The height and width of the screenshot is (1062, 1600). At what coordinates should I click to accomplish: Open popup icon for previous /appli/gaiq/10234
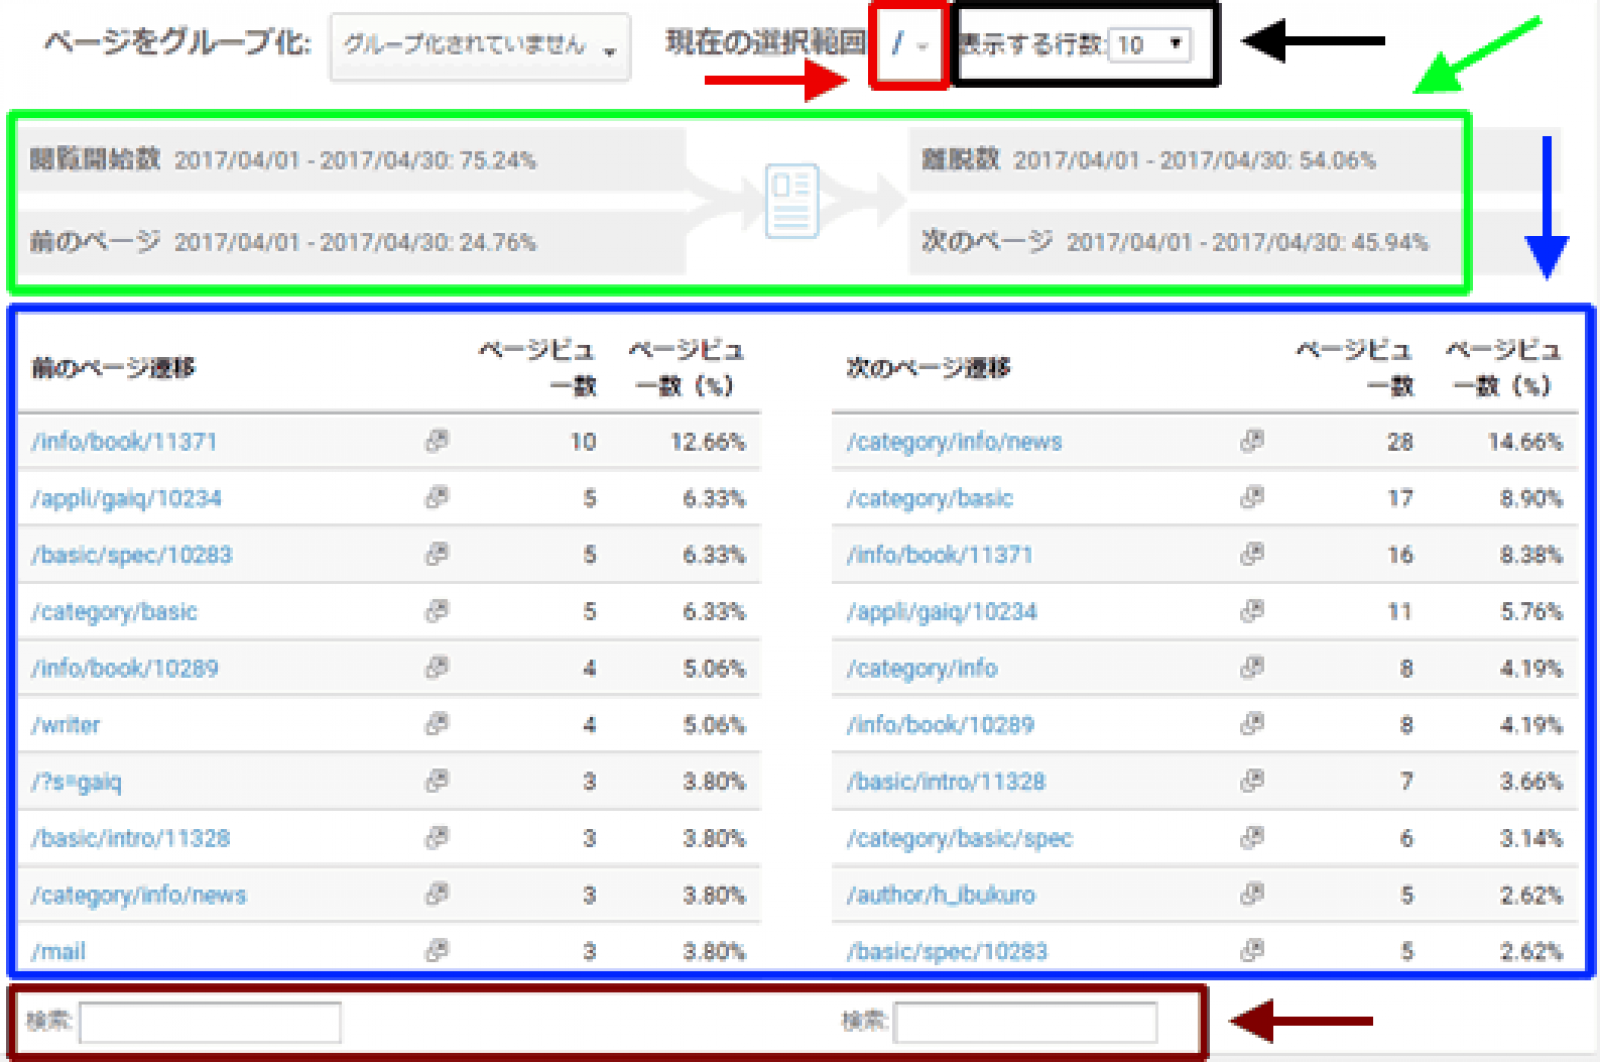[437, 498]
